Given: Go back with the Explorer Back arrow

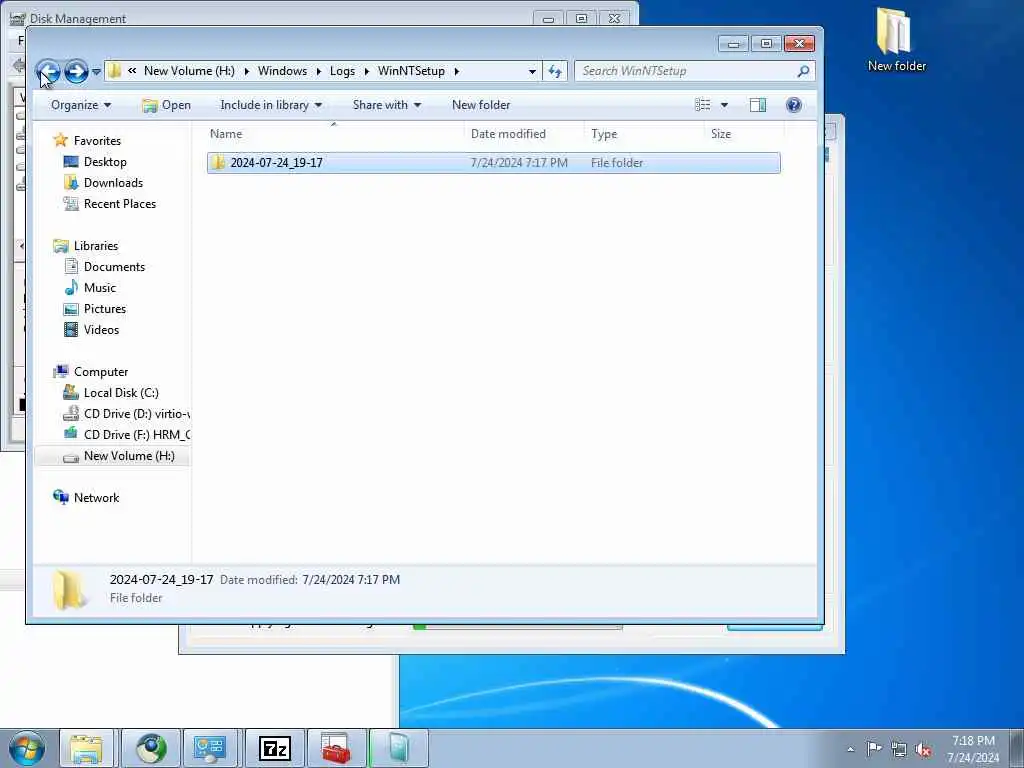Looking at the screenshot, I should [47, 71].
